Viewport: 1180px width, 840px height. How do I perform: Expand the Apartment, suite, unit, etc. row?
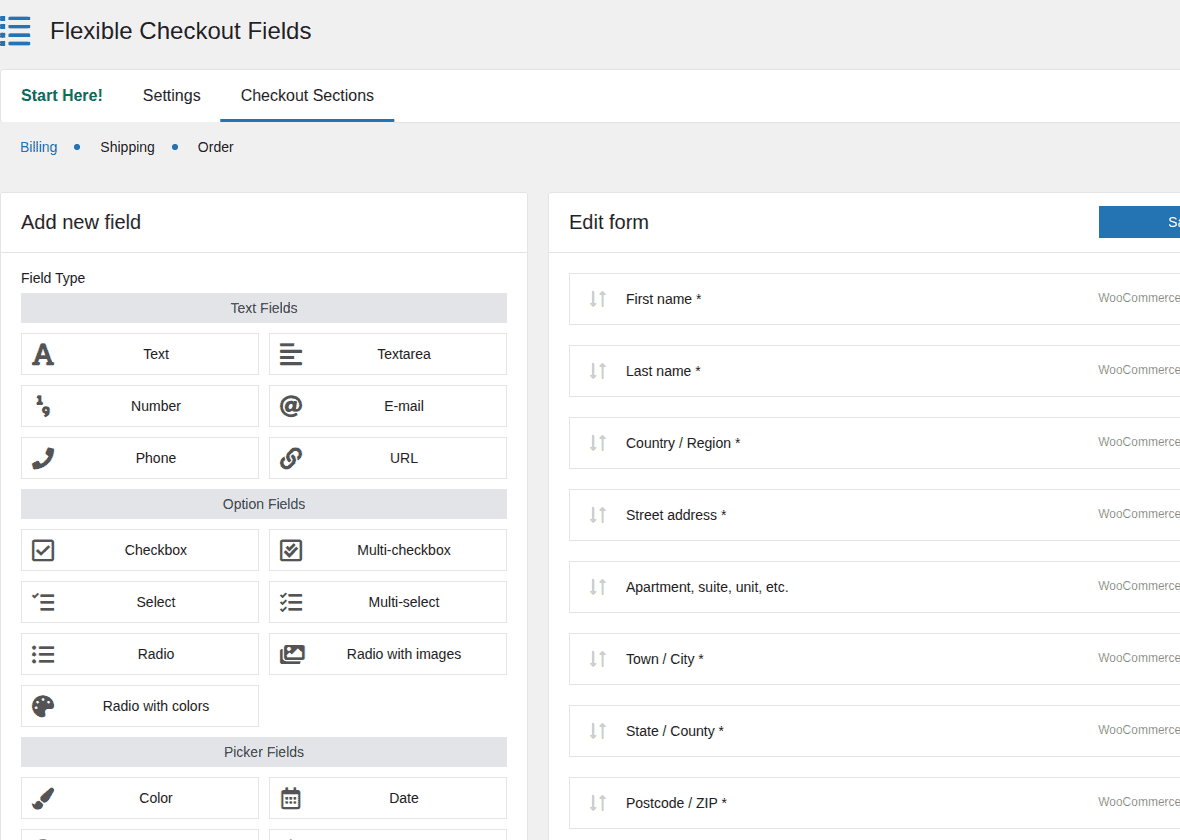[x=874, y=586]
